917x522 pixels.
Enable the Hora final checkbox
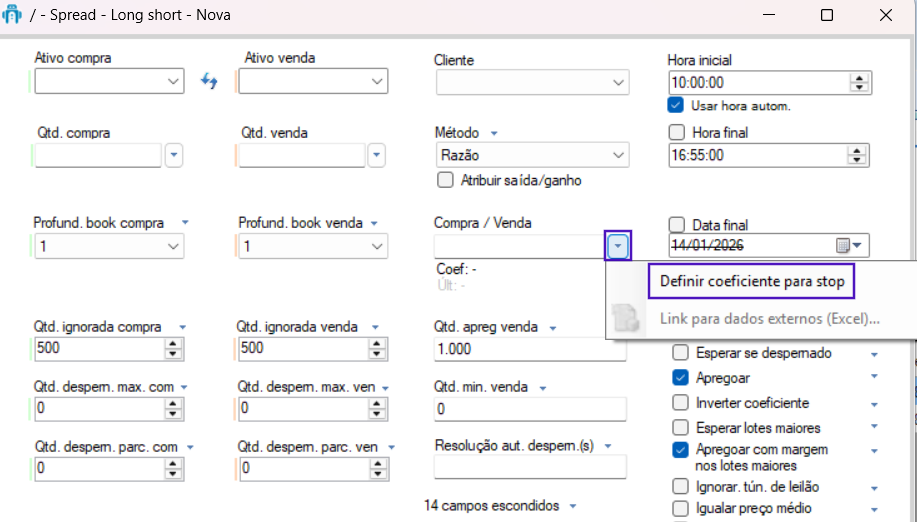676,132
